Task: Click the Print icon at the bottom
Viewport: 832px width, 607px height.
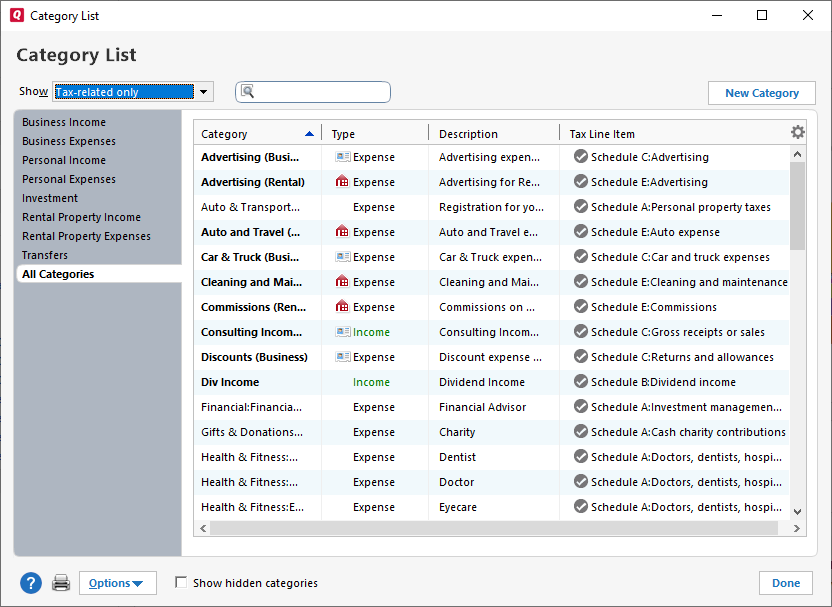Action: click(60, 582)
